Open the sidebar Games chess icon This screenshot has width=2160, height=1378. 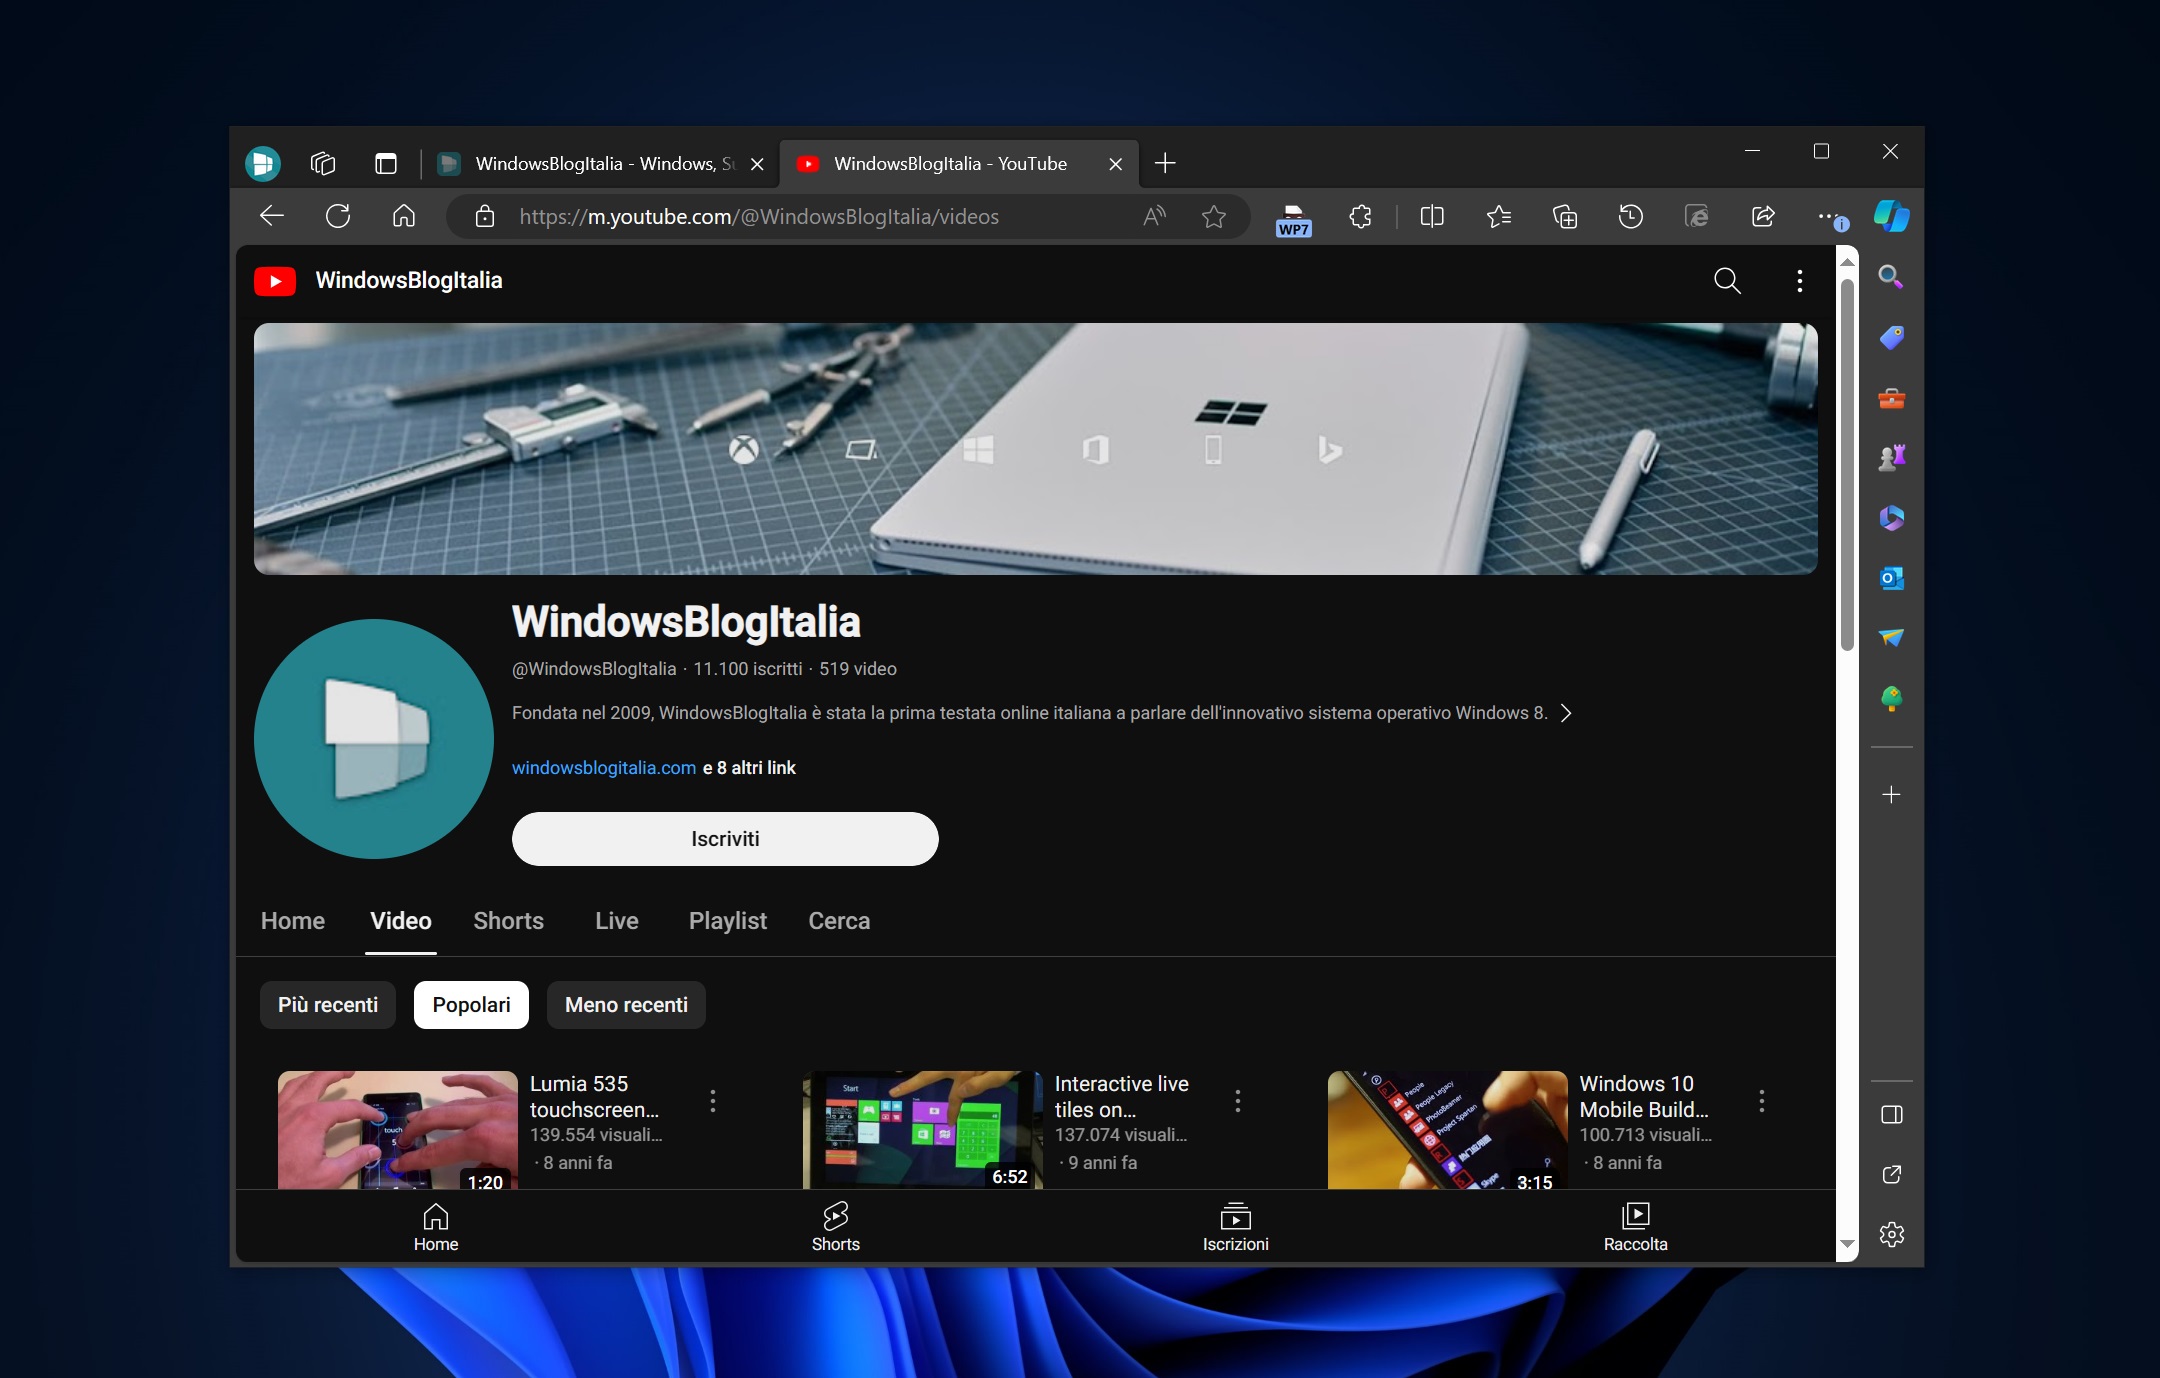point(1891,457)
